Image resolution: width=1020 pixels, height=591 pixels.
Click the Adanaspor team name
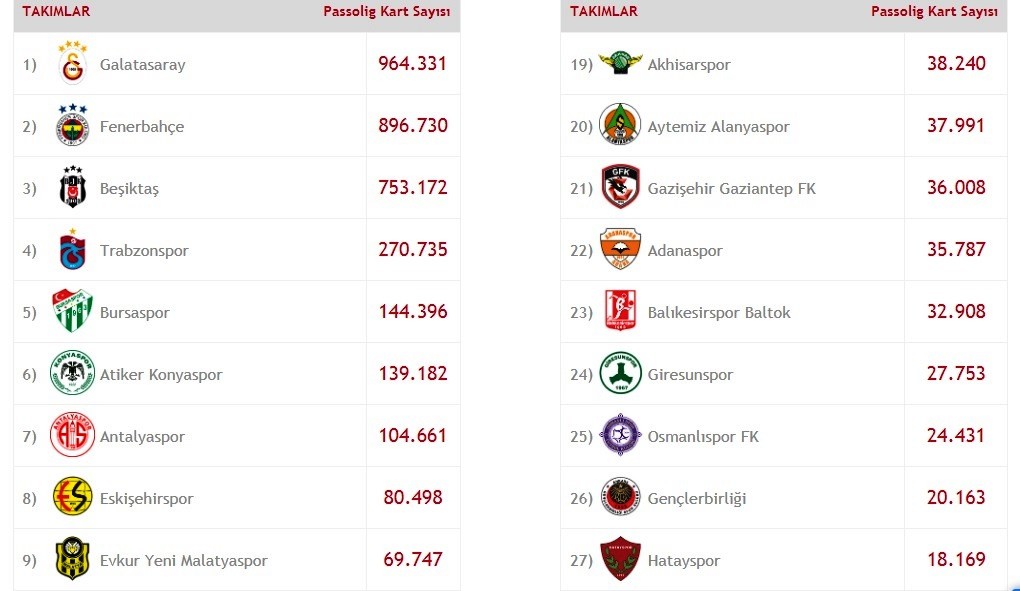[x=685, y=251]
